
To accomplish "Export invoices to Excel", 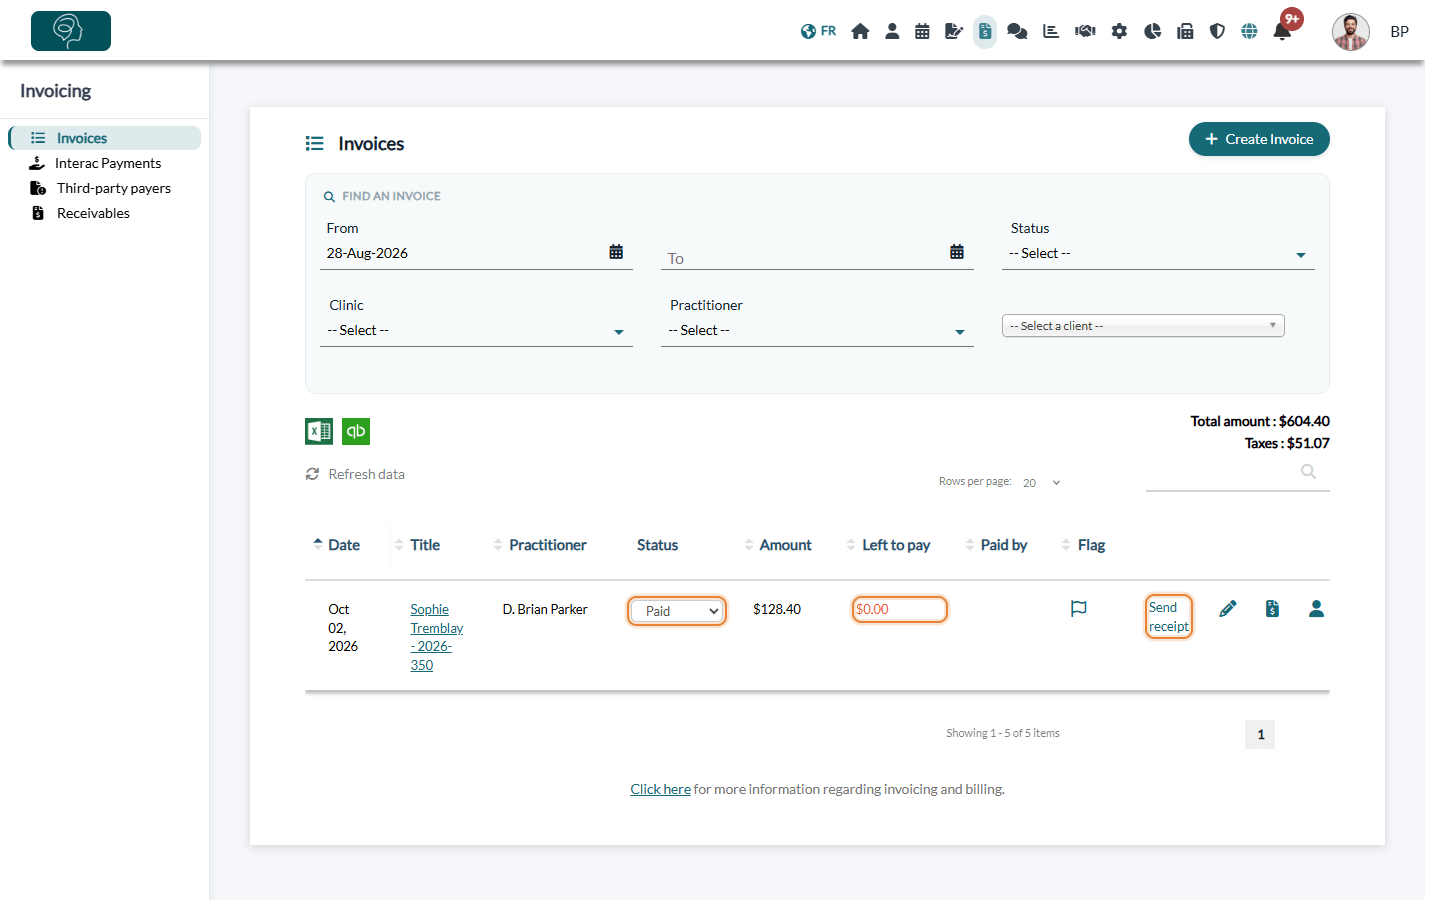I will click(319, 431).
